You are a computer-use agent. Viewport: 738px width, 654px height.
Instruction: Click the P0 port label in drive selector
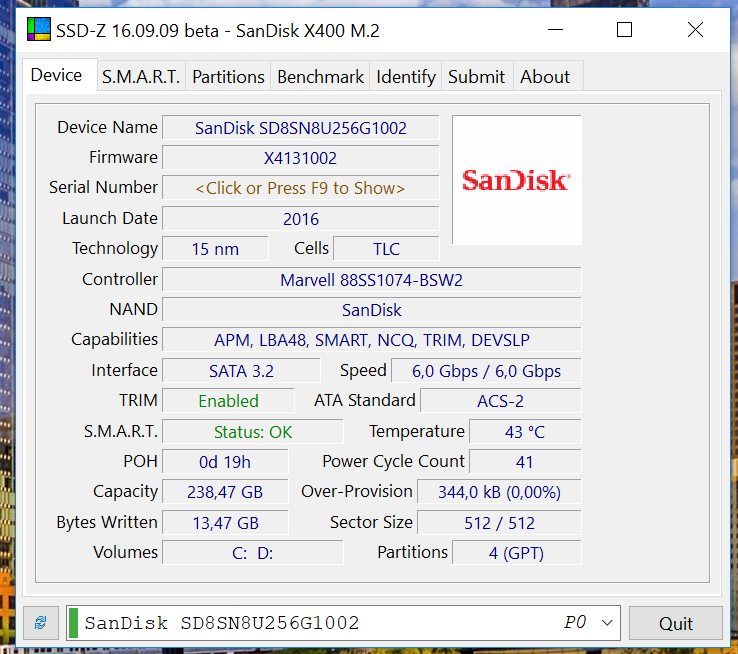pos(575,622)
